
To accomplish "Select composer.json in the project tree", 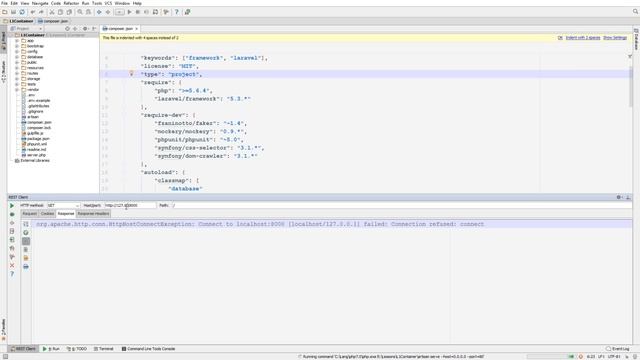I will 39,122.
